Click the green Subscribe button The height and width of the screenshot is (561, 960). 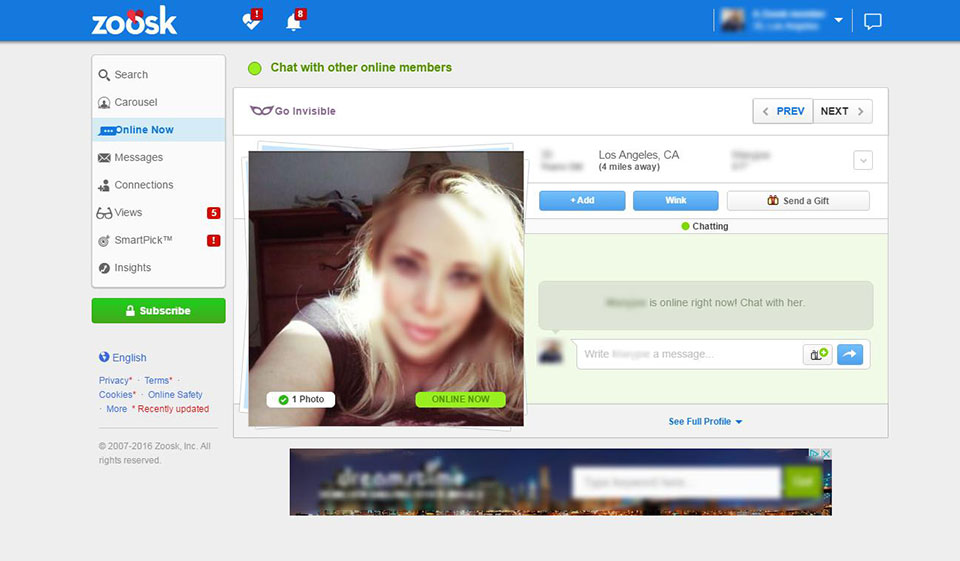158,311
